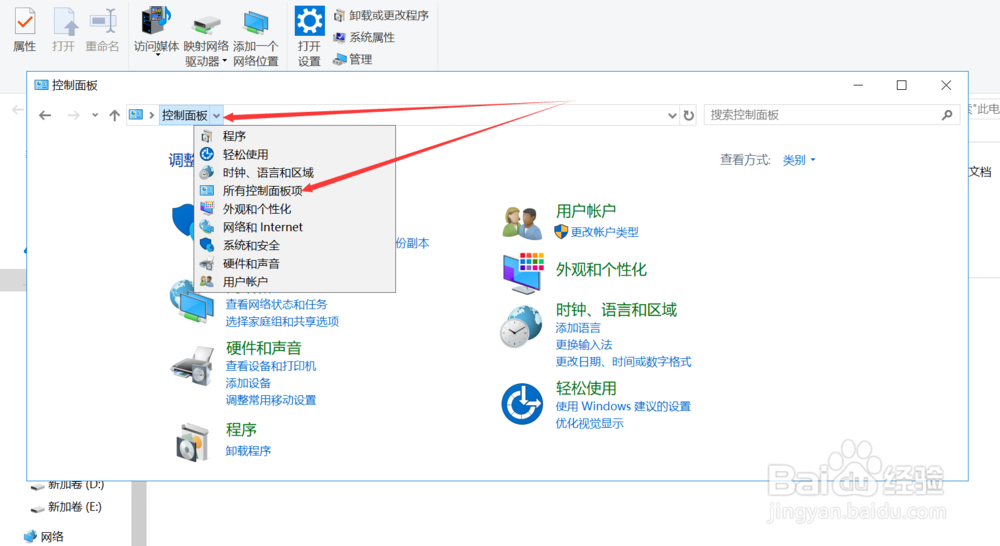The width and height of the screenshot is (1000, 546).
Task: Click the Ease of Access blue circular icon
Action: [522, 404]
